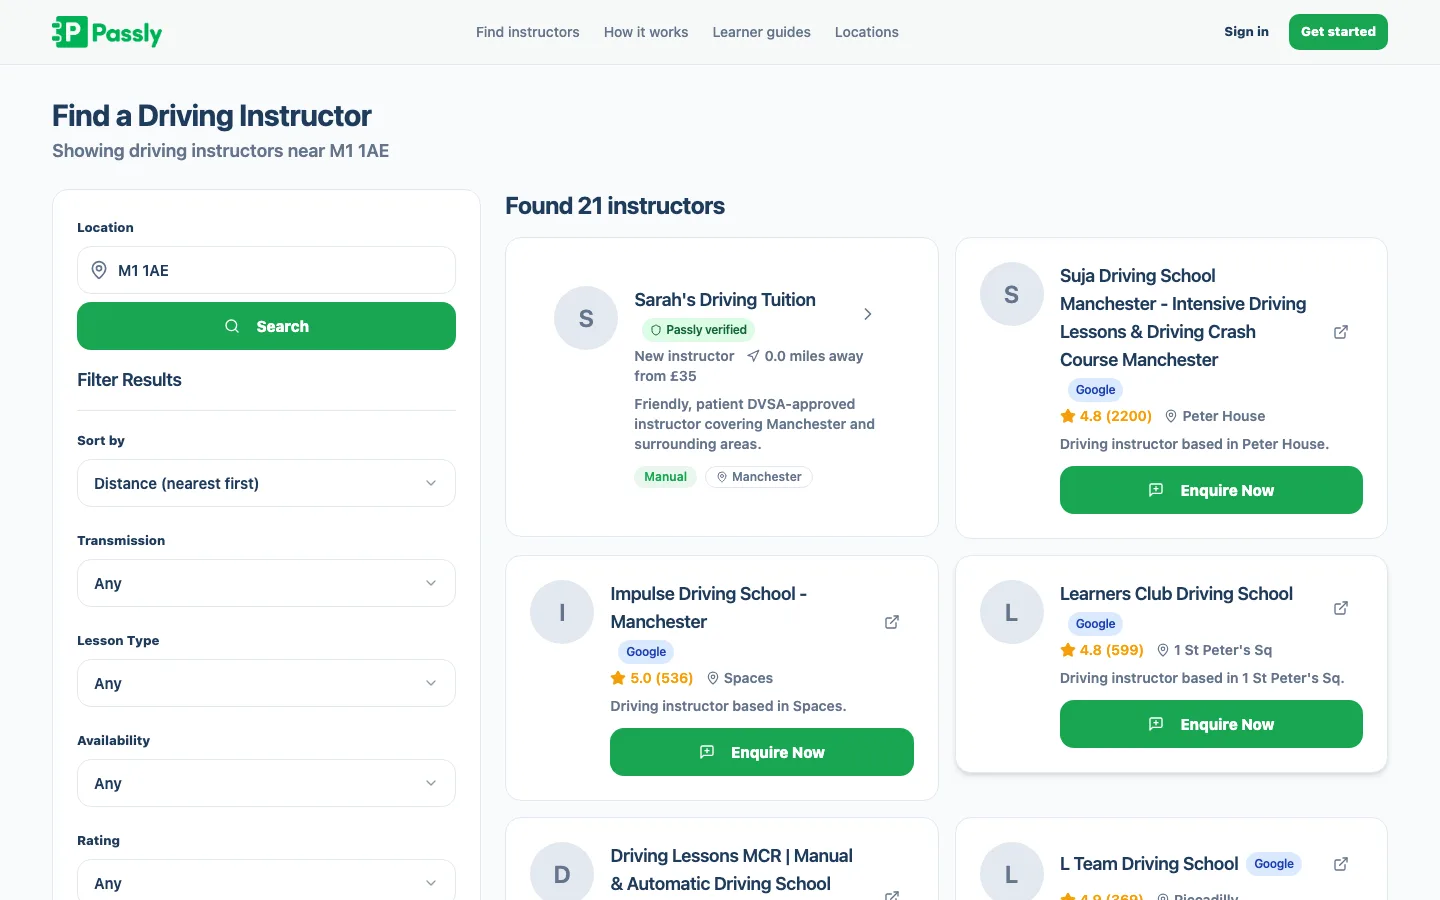Open external link icon for L Team Driving School
Image resolution: width=1440 pixels, height=900 pixels.
[x=1341, y=864]
